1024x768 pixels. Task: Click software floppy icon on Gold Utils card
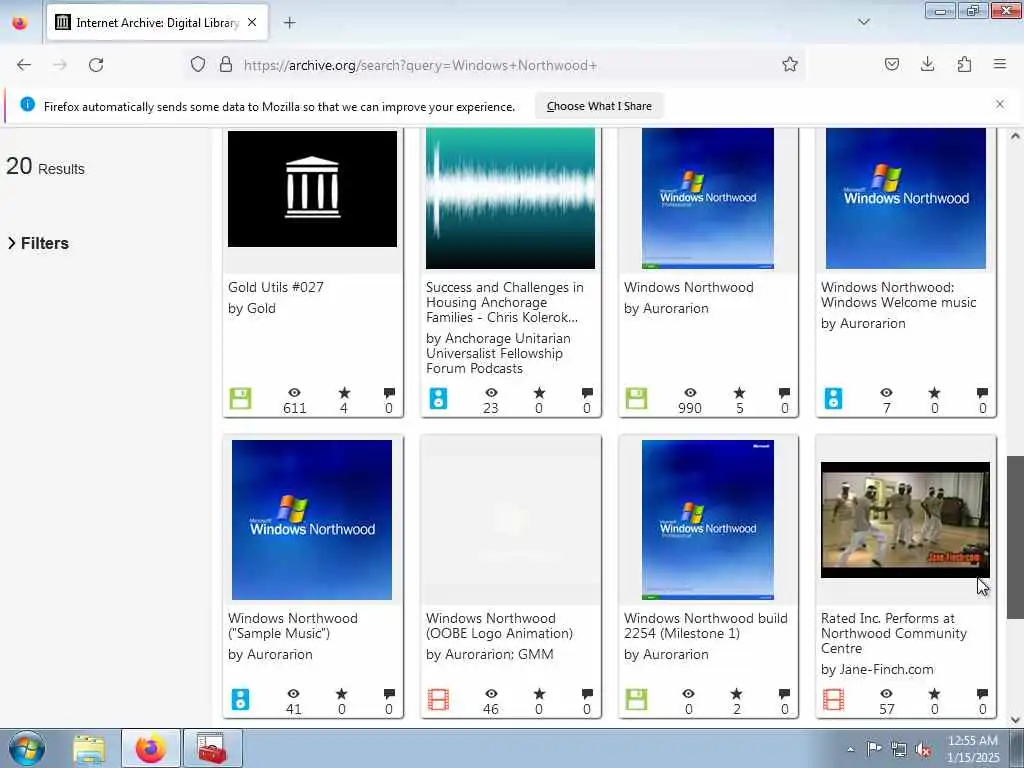click(x=240, y=398)
